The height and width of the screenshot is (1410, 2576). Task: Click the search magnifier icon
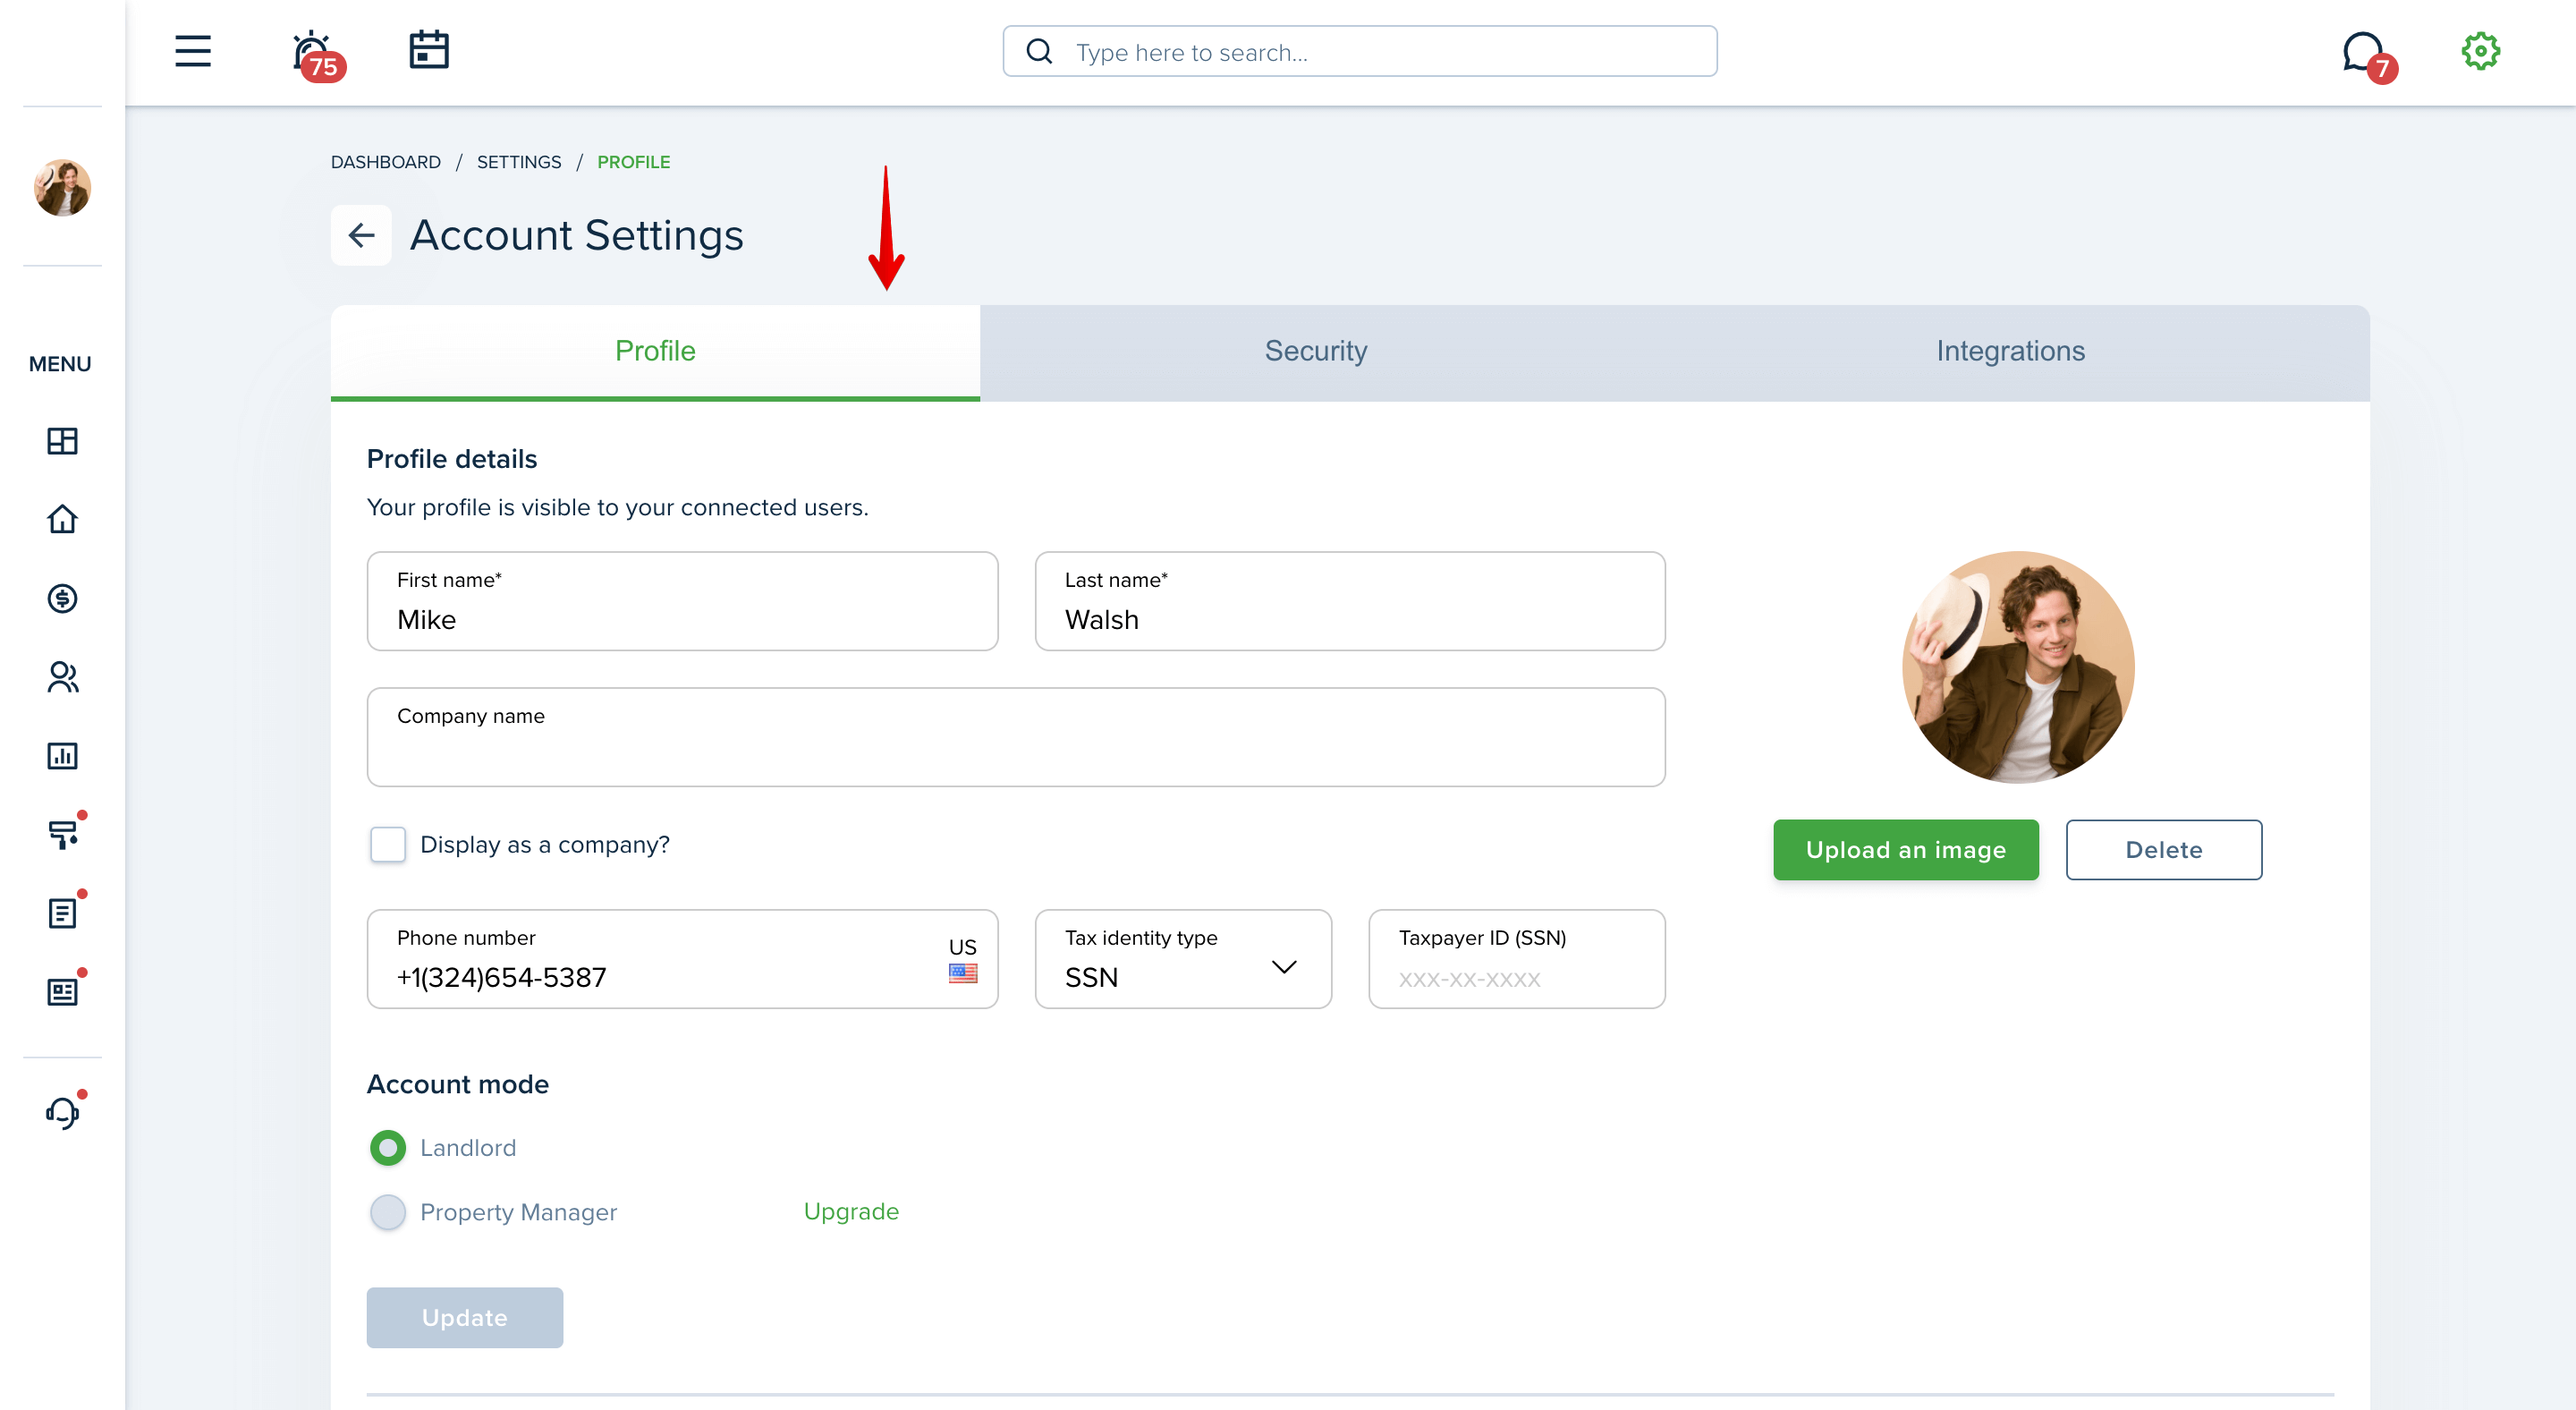[1039, 51]
